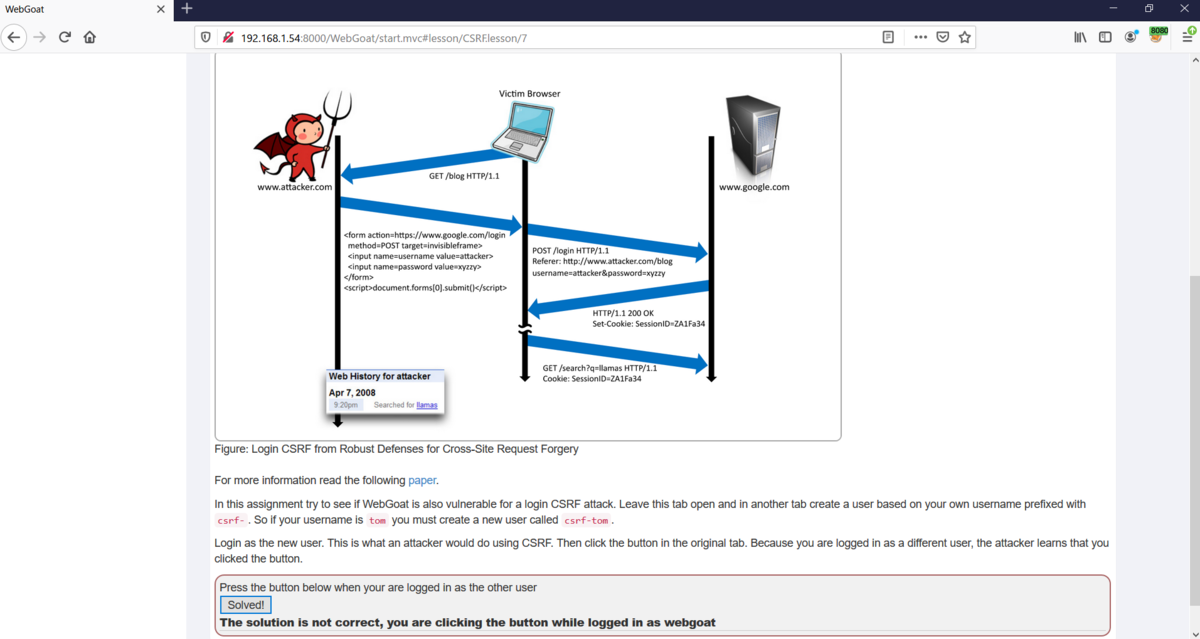This screenshot has height=639, width=1200.
Task: Close the WebGoat tab
Action: [x=162, y=9]
